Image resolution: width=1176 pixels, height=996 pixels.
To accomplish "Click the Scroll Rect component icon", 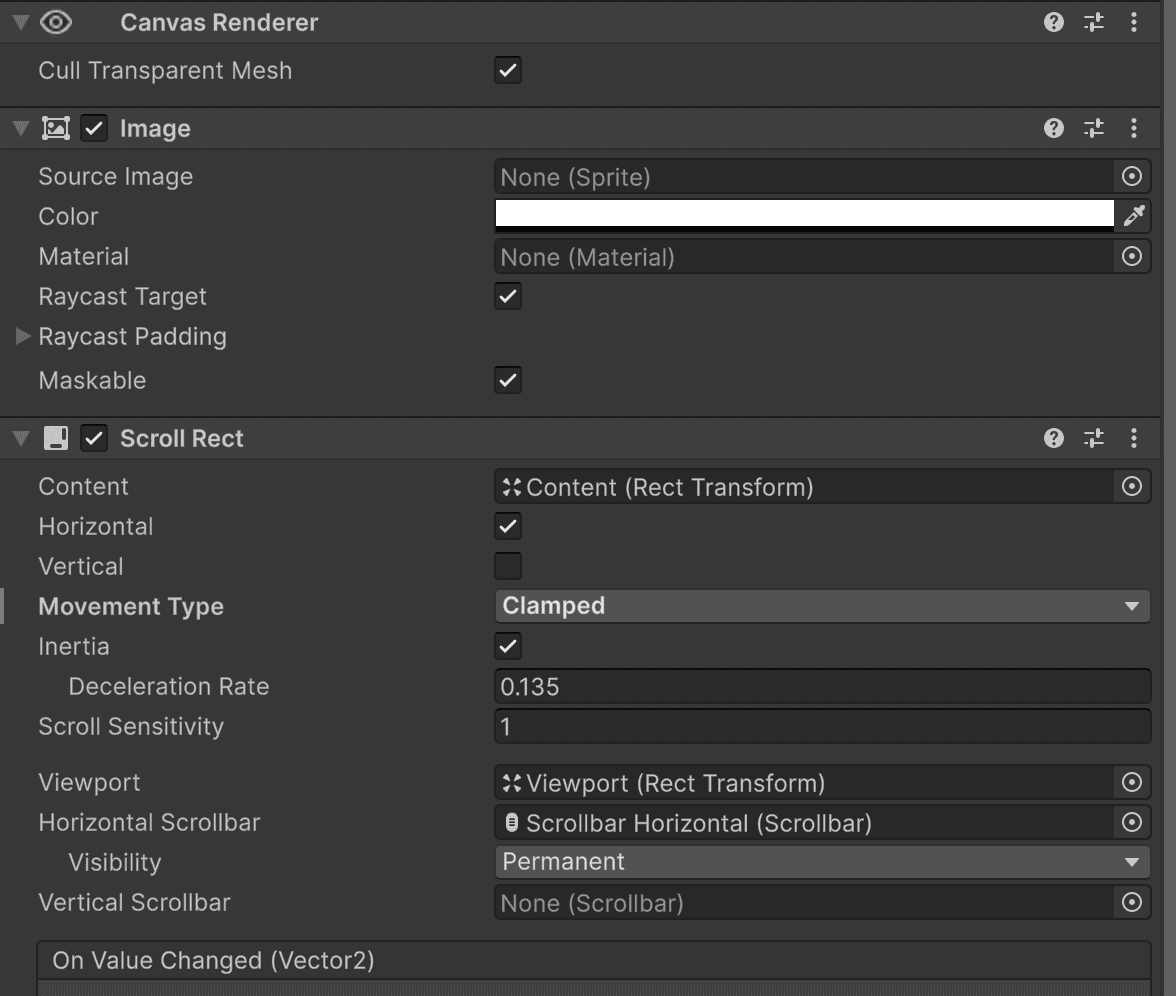I will coord(56,438).
